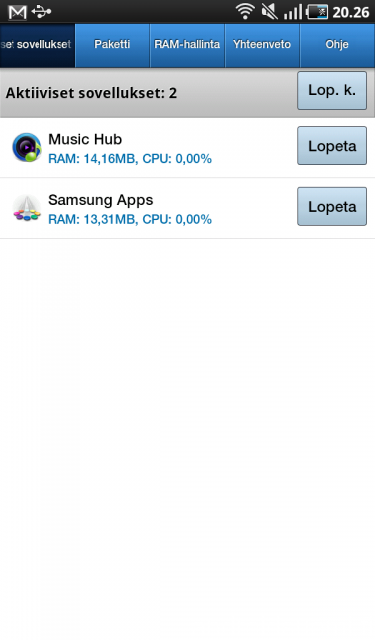Switch to the Paketti tab
Image resolution: width=375 pixels, height=640 pixels.
112,45
